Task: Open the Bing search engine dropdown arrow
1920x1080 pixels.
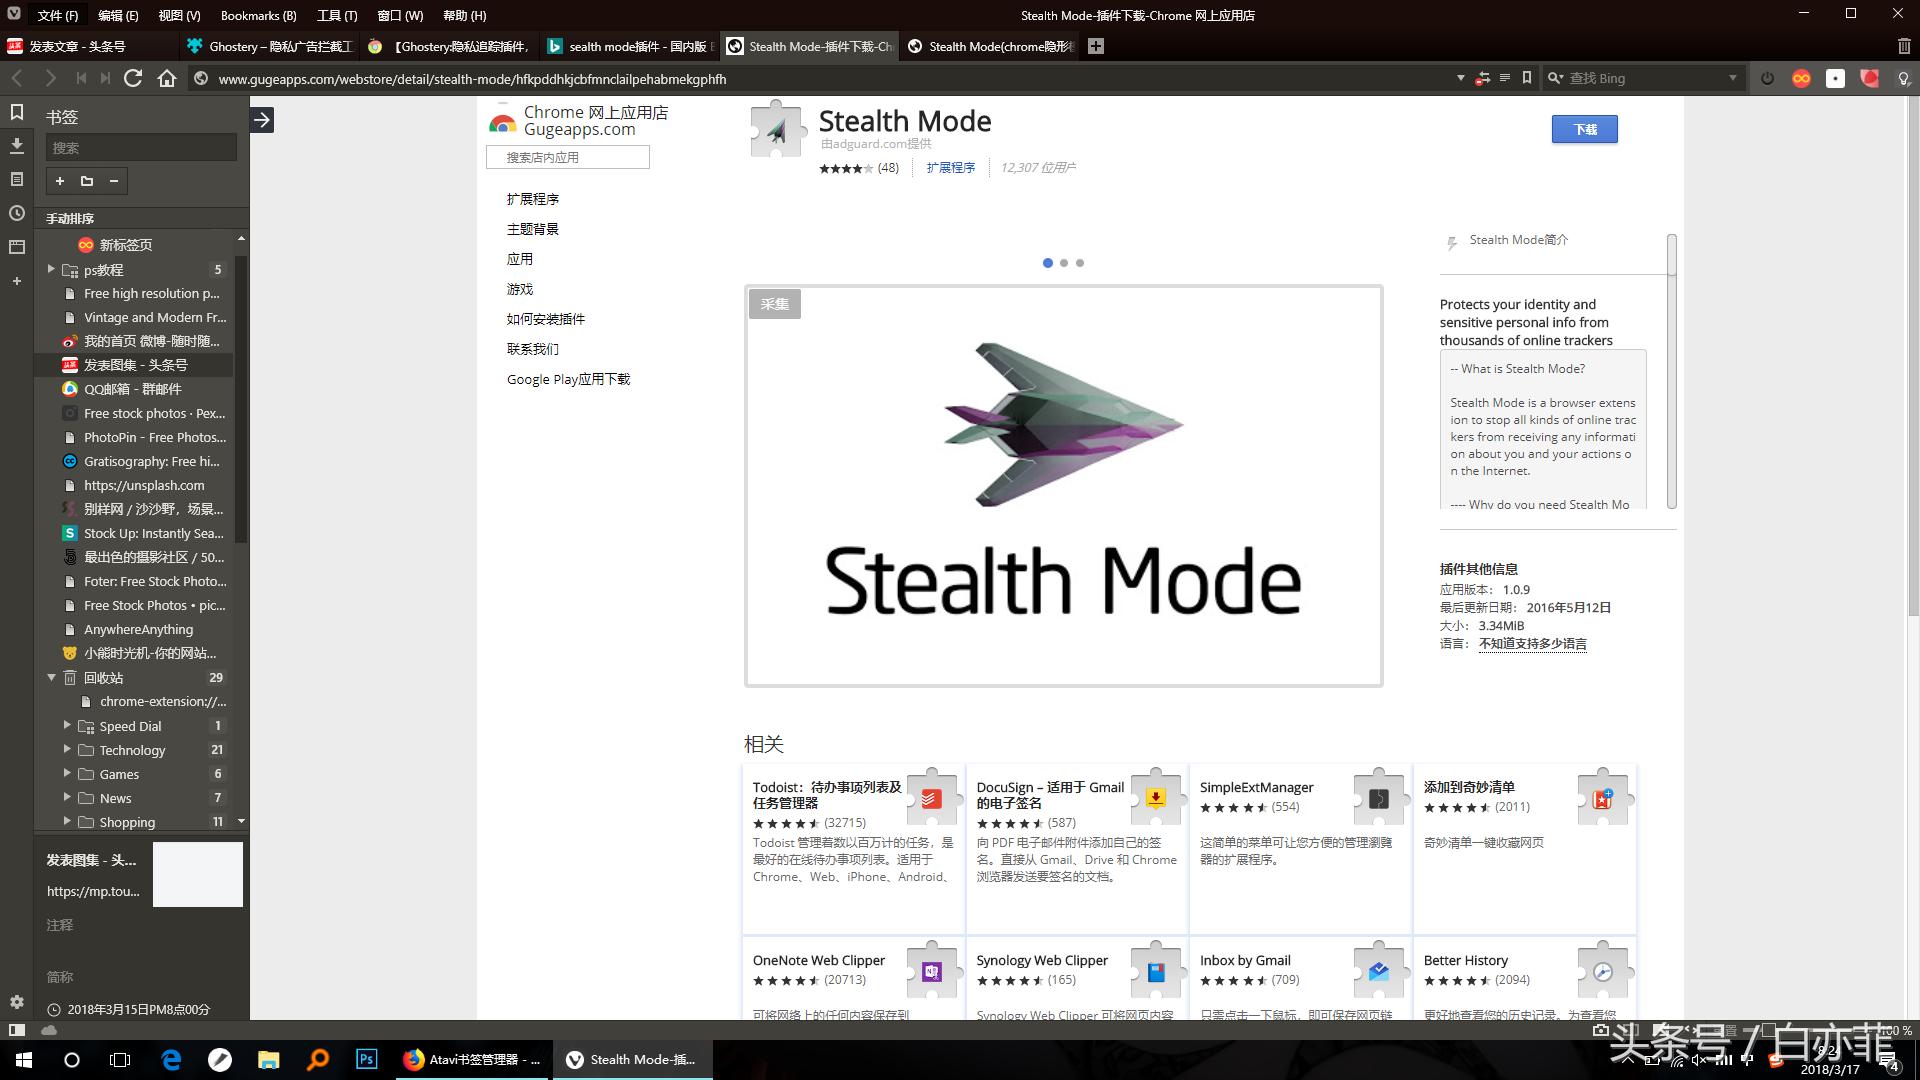Action: [x=1733, y=78]
